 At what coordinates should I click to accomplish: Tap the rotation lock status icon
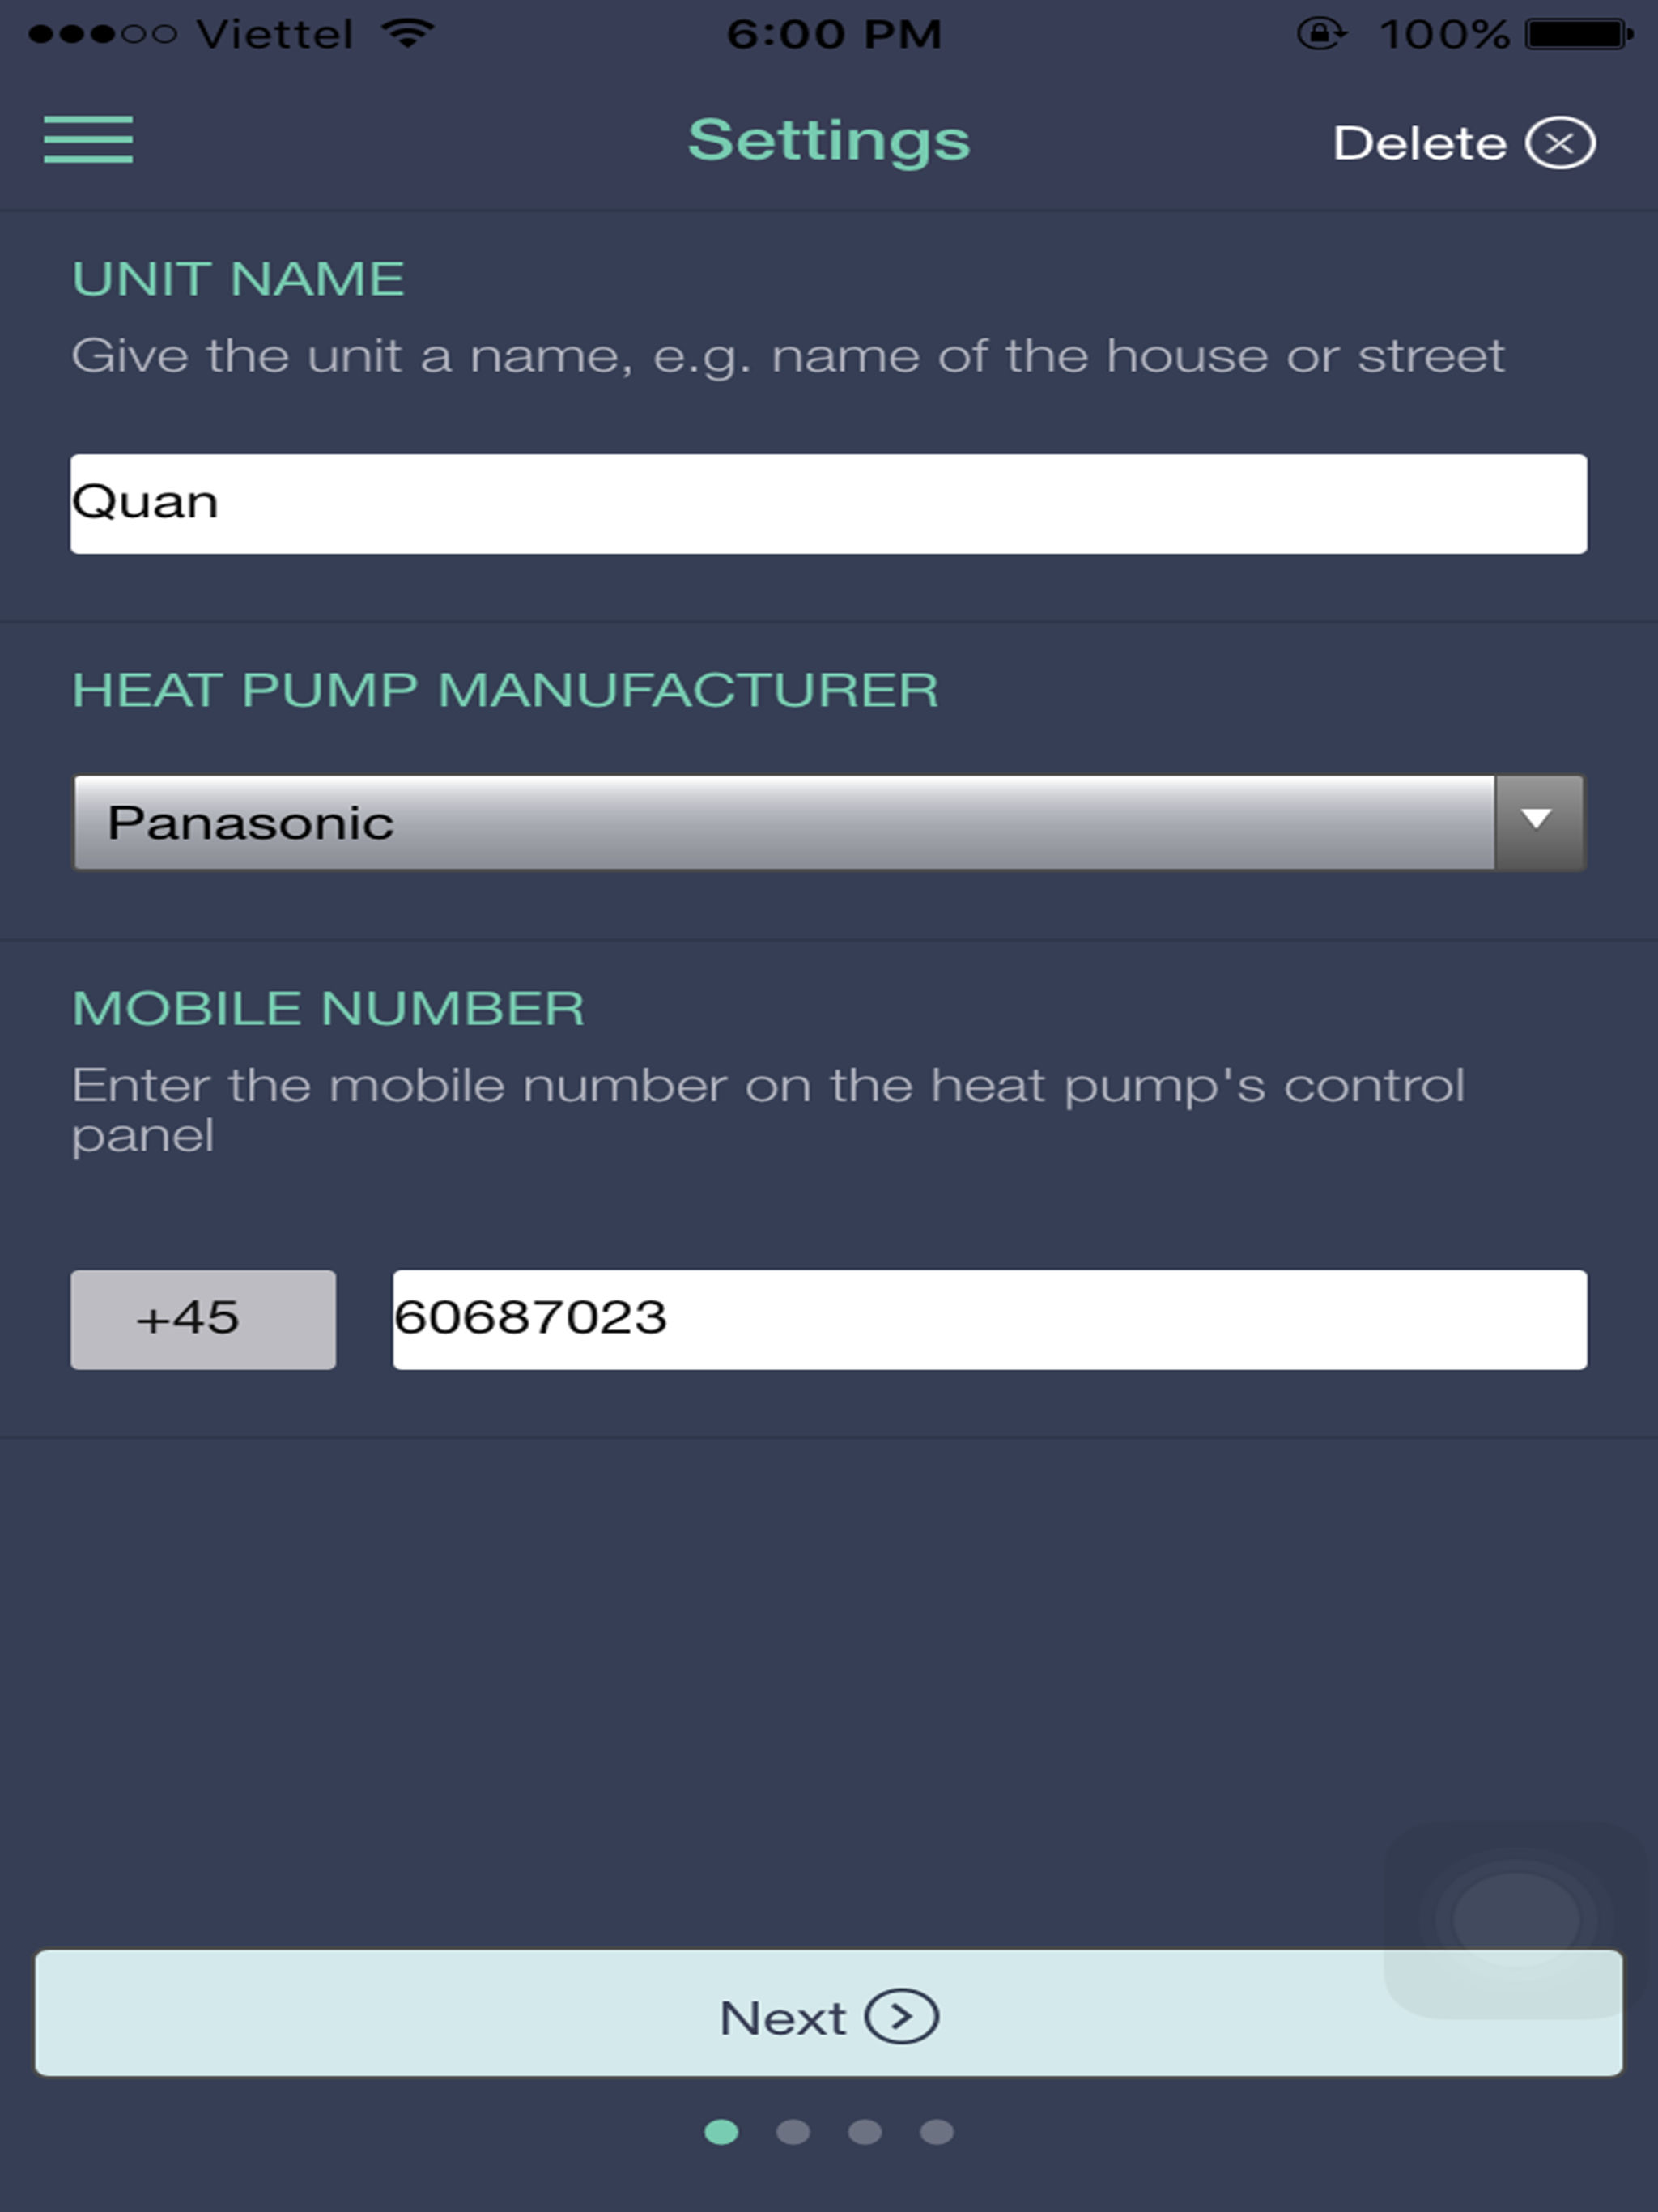pos(1321,34)
